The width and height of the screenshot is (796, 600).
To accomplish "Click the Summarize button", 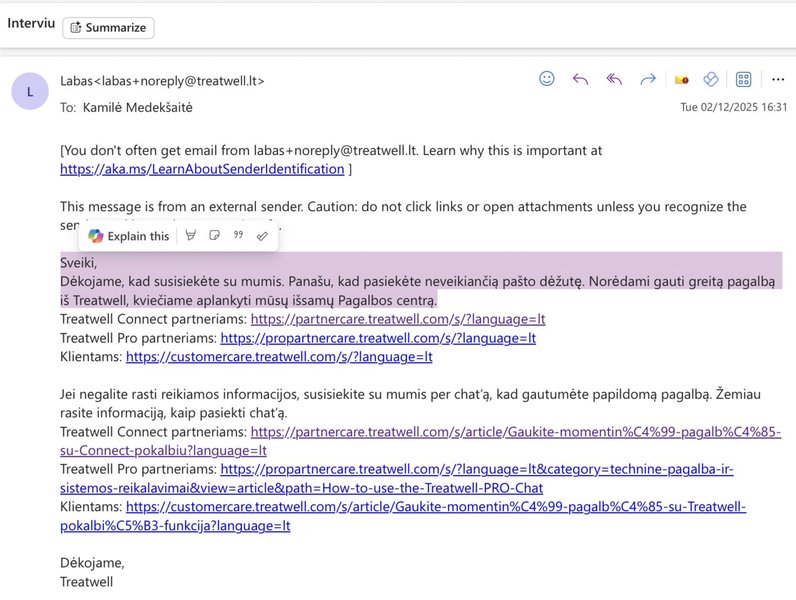I will tap(108, 28).
